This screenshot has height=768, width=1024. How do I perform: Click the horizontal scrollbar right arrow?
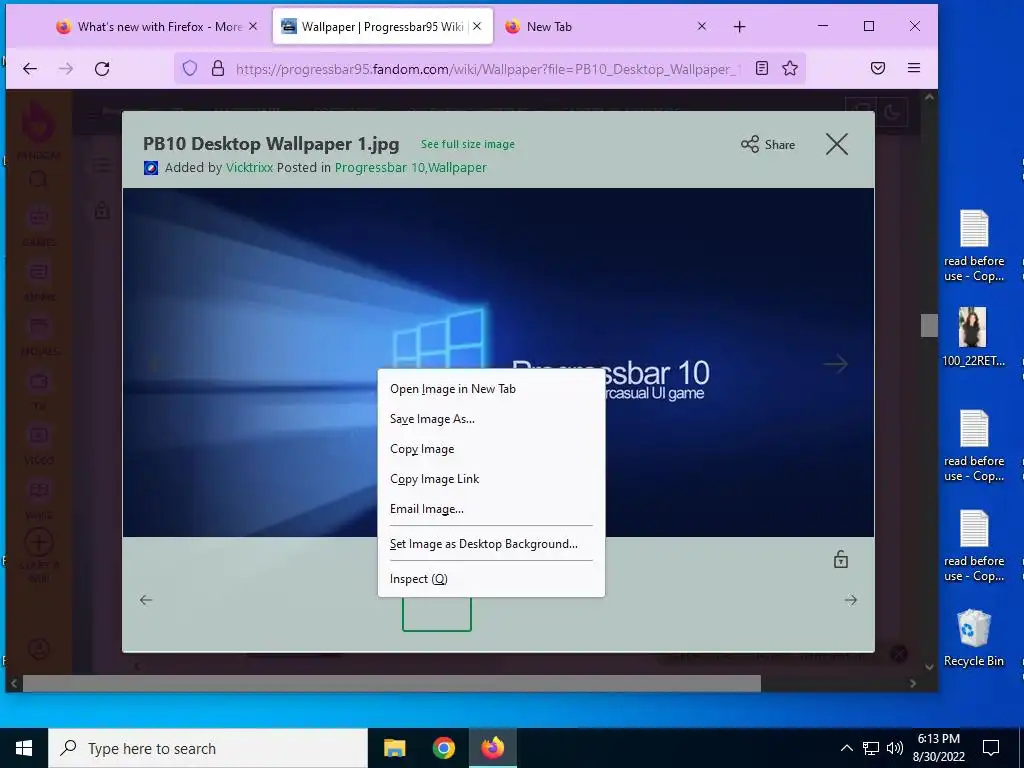coord(913,684)
